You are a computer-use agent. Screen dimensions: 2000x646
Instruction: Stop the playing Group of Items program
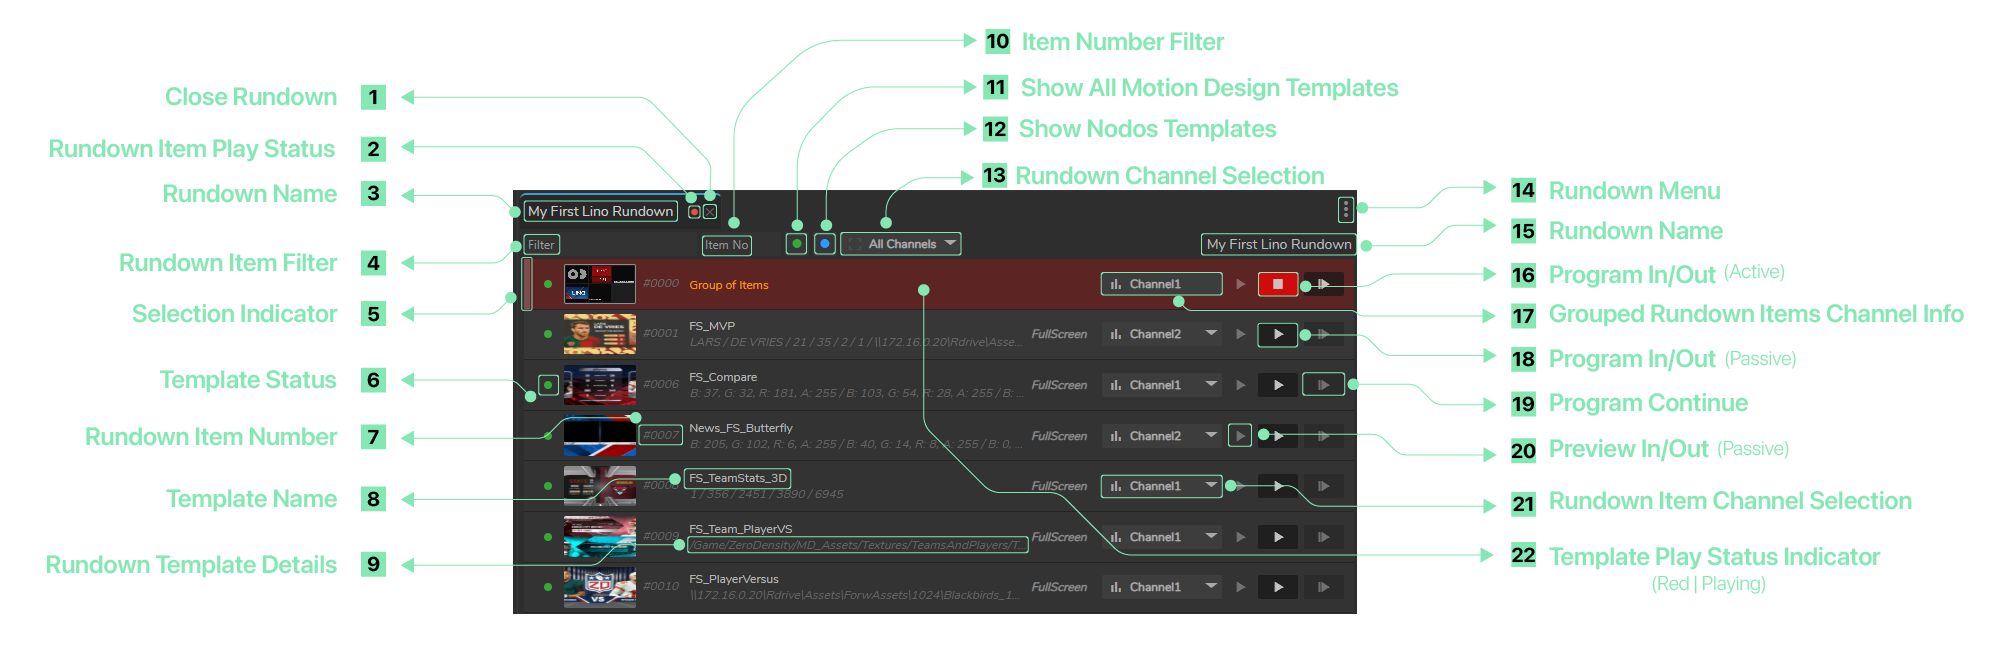[x=1277, y=285]
